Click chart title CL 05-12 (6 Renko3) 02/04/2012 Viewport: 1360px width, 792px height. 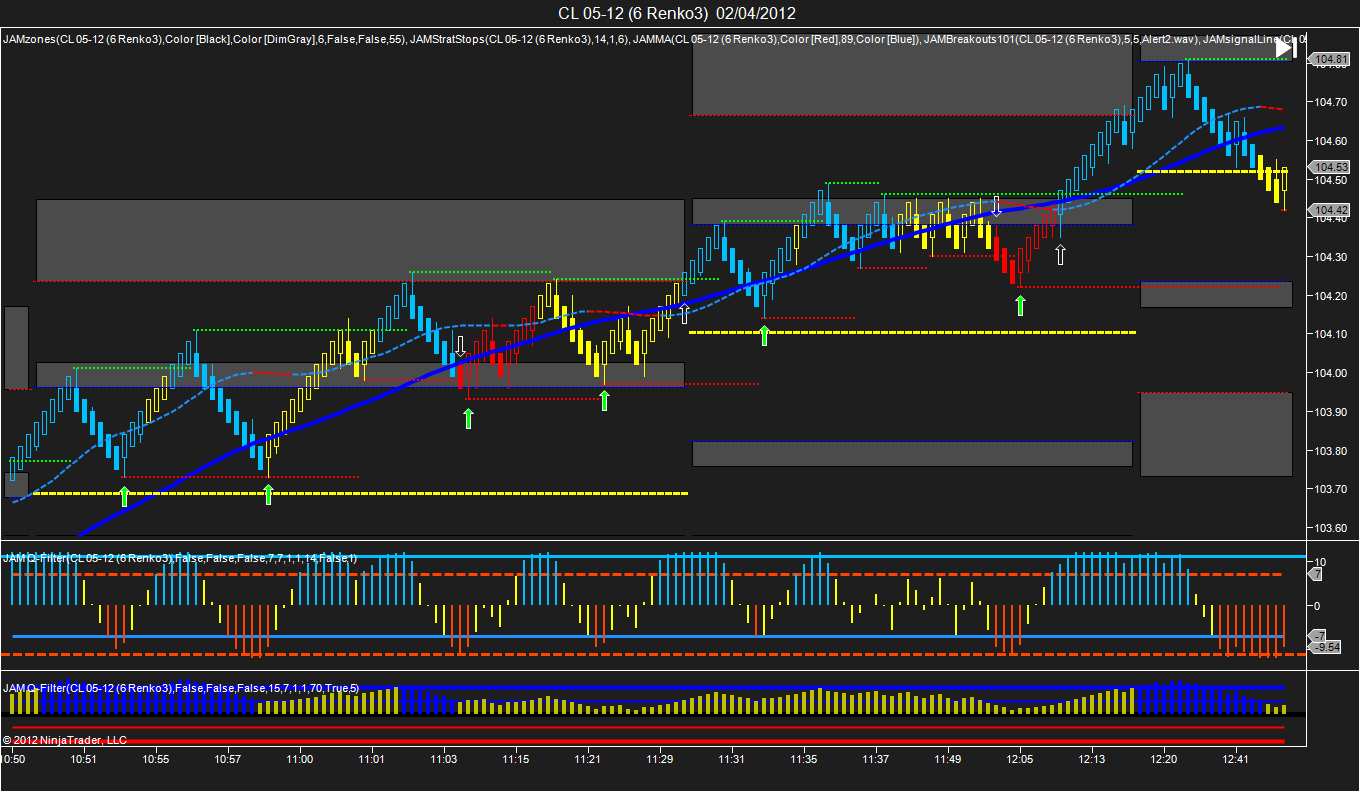[x=678, y=13]
